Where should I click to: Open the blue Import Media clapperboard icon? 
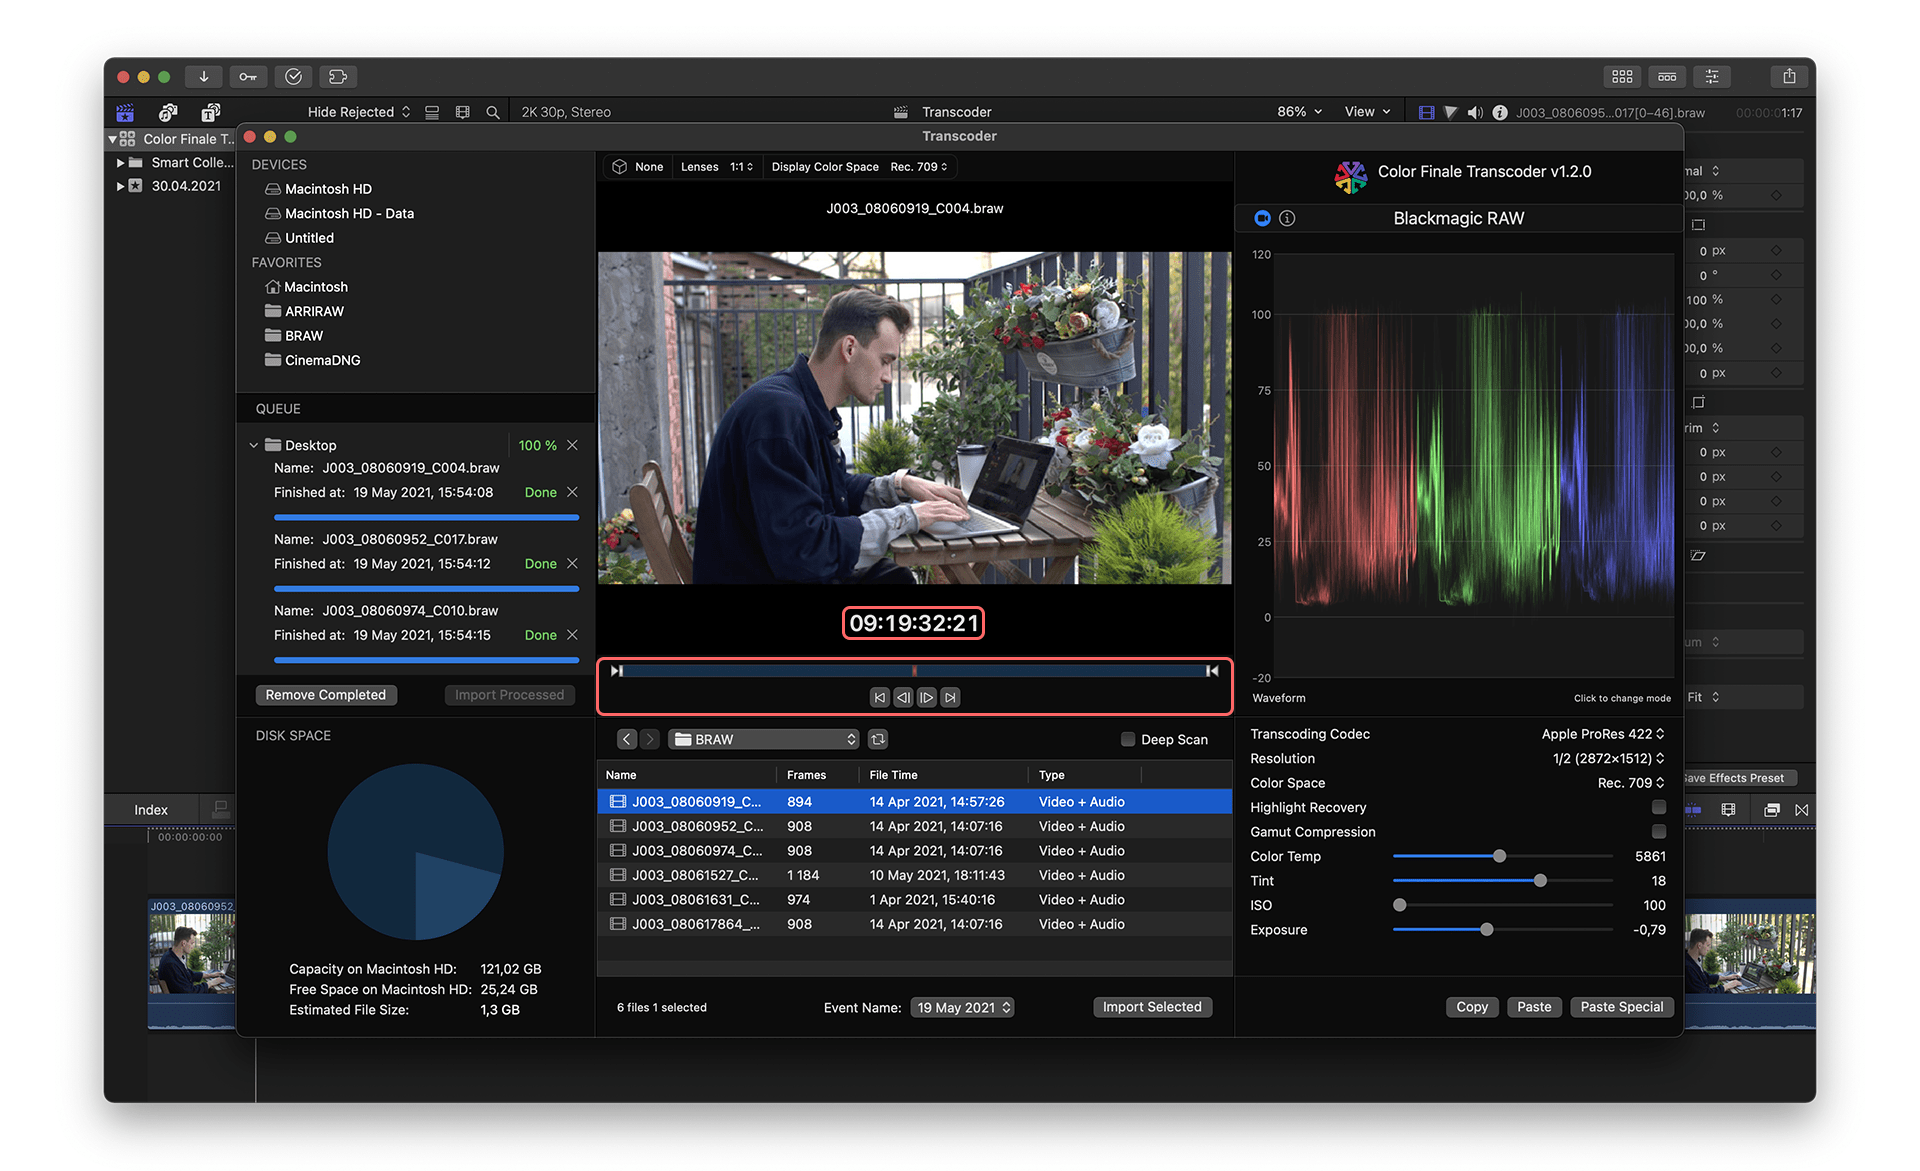(x=124, y=112)
